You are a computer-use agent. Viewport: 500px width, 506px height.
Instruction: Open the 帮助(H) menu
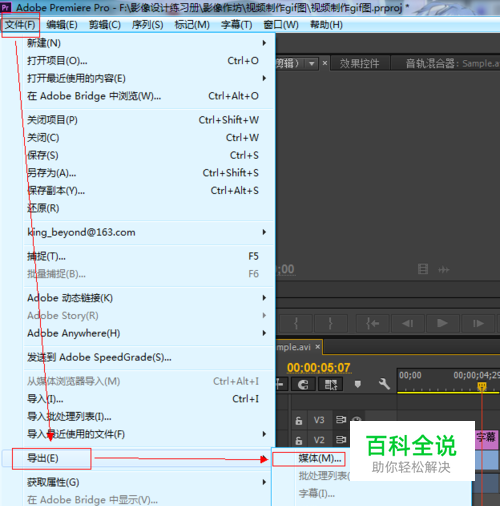pyautogui.click(x=326, y=25)
